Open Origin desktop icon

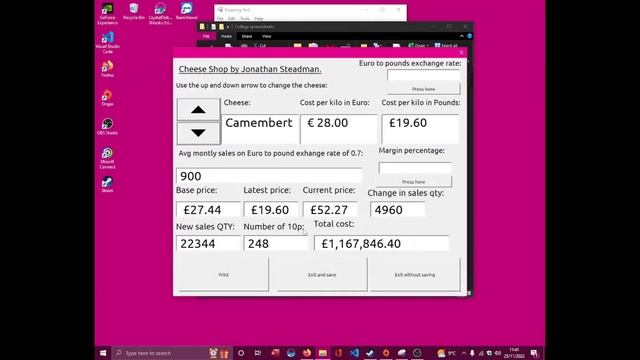107,98
